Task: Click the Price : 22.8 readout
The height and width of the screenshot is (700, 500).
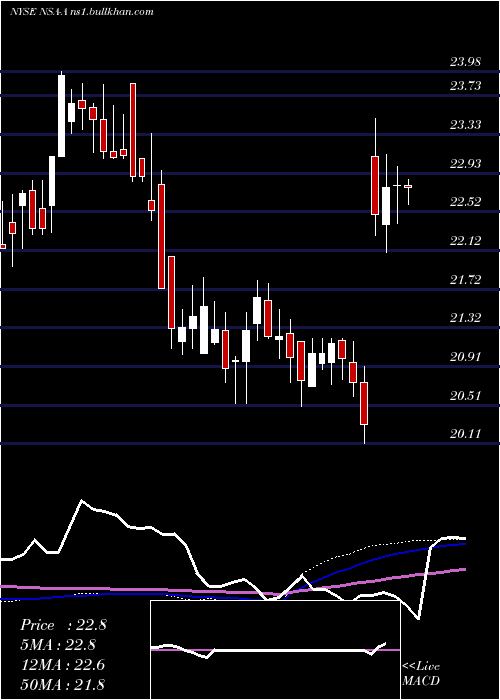Action: tap(63, 625)
